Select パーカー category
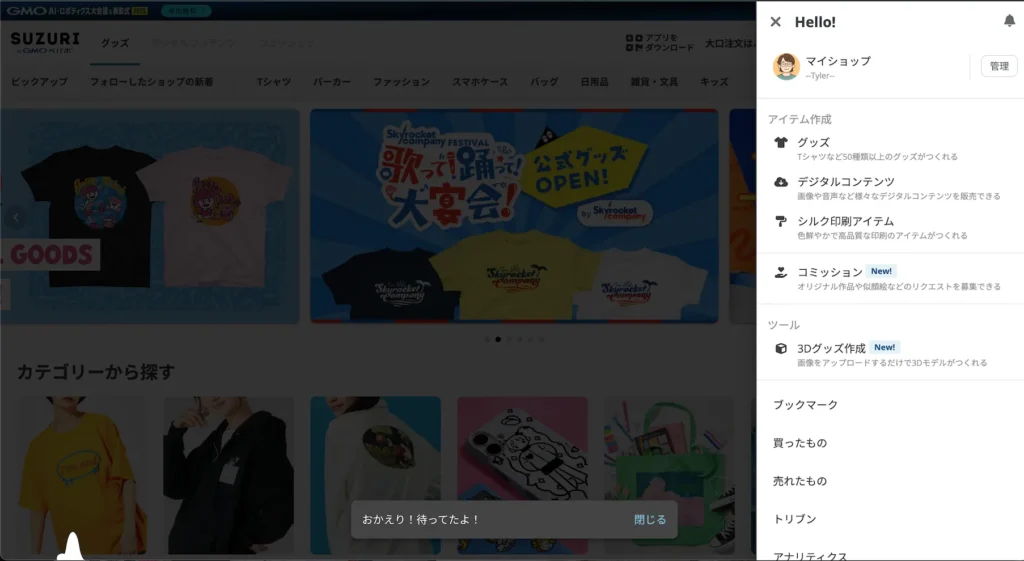Viewport: 1024px width, 561px height. 332,82
